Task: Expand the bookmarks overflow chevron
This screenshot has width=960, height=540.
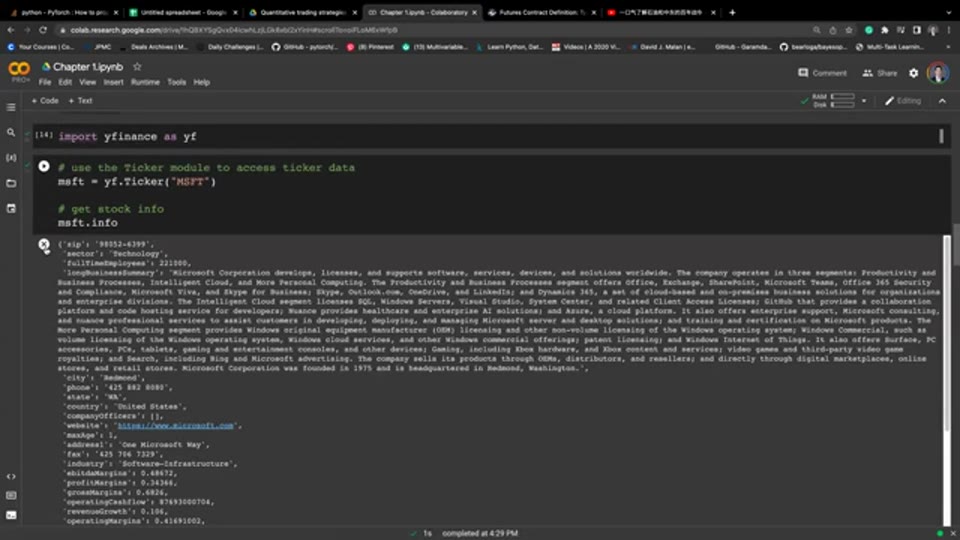Action: [x=948, y=47]
